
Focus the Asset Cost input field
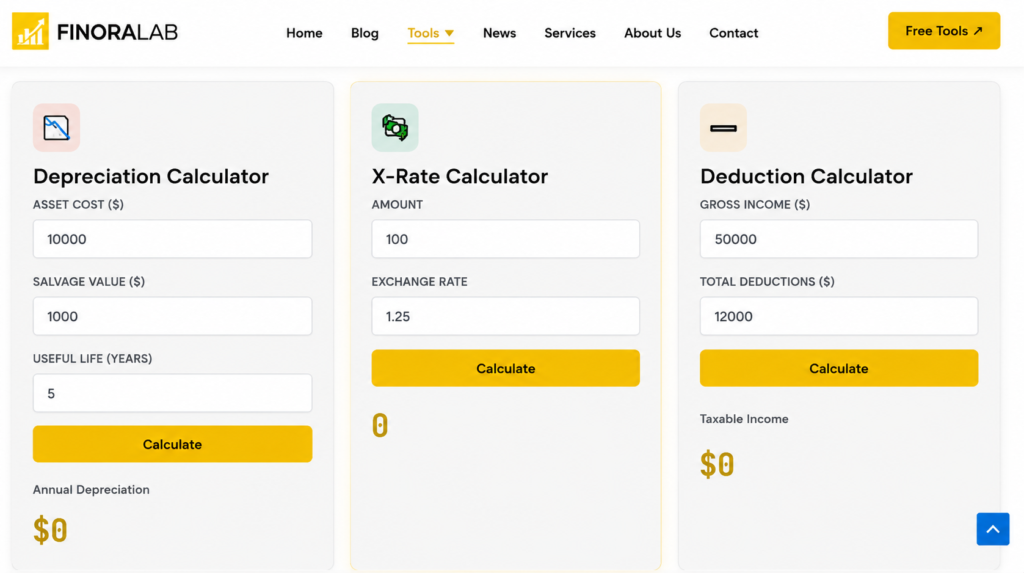[x=172, y=239]
